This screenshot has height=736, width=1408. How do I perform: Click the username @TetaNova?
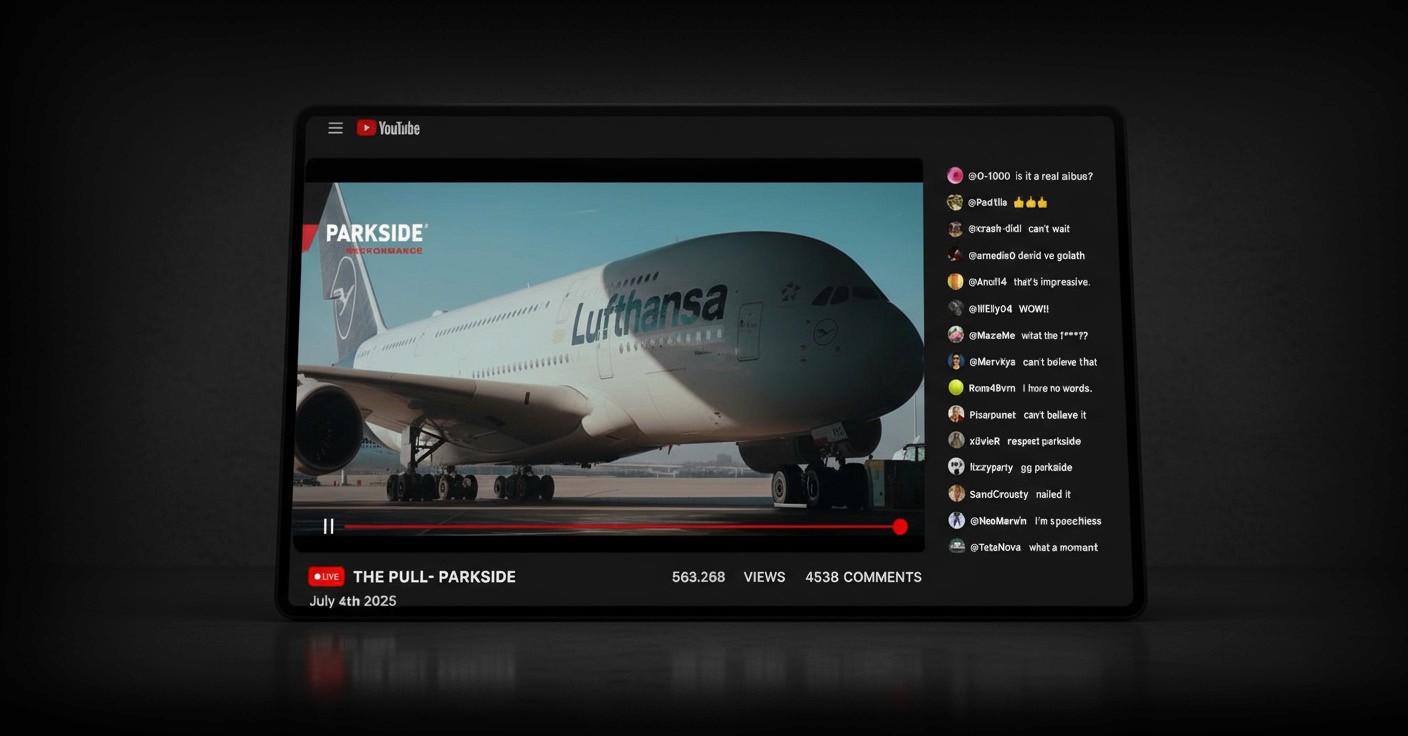(x=995, y=547)
